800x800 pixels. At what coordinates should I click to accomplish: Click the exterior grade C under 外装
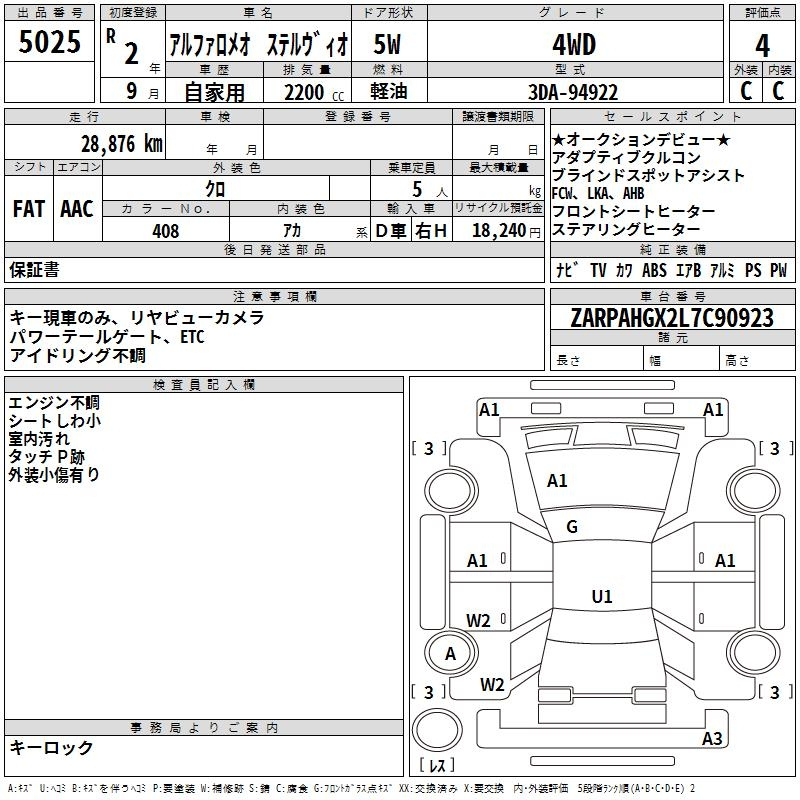point(745,91)
